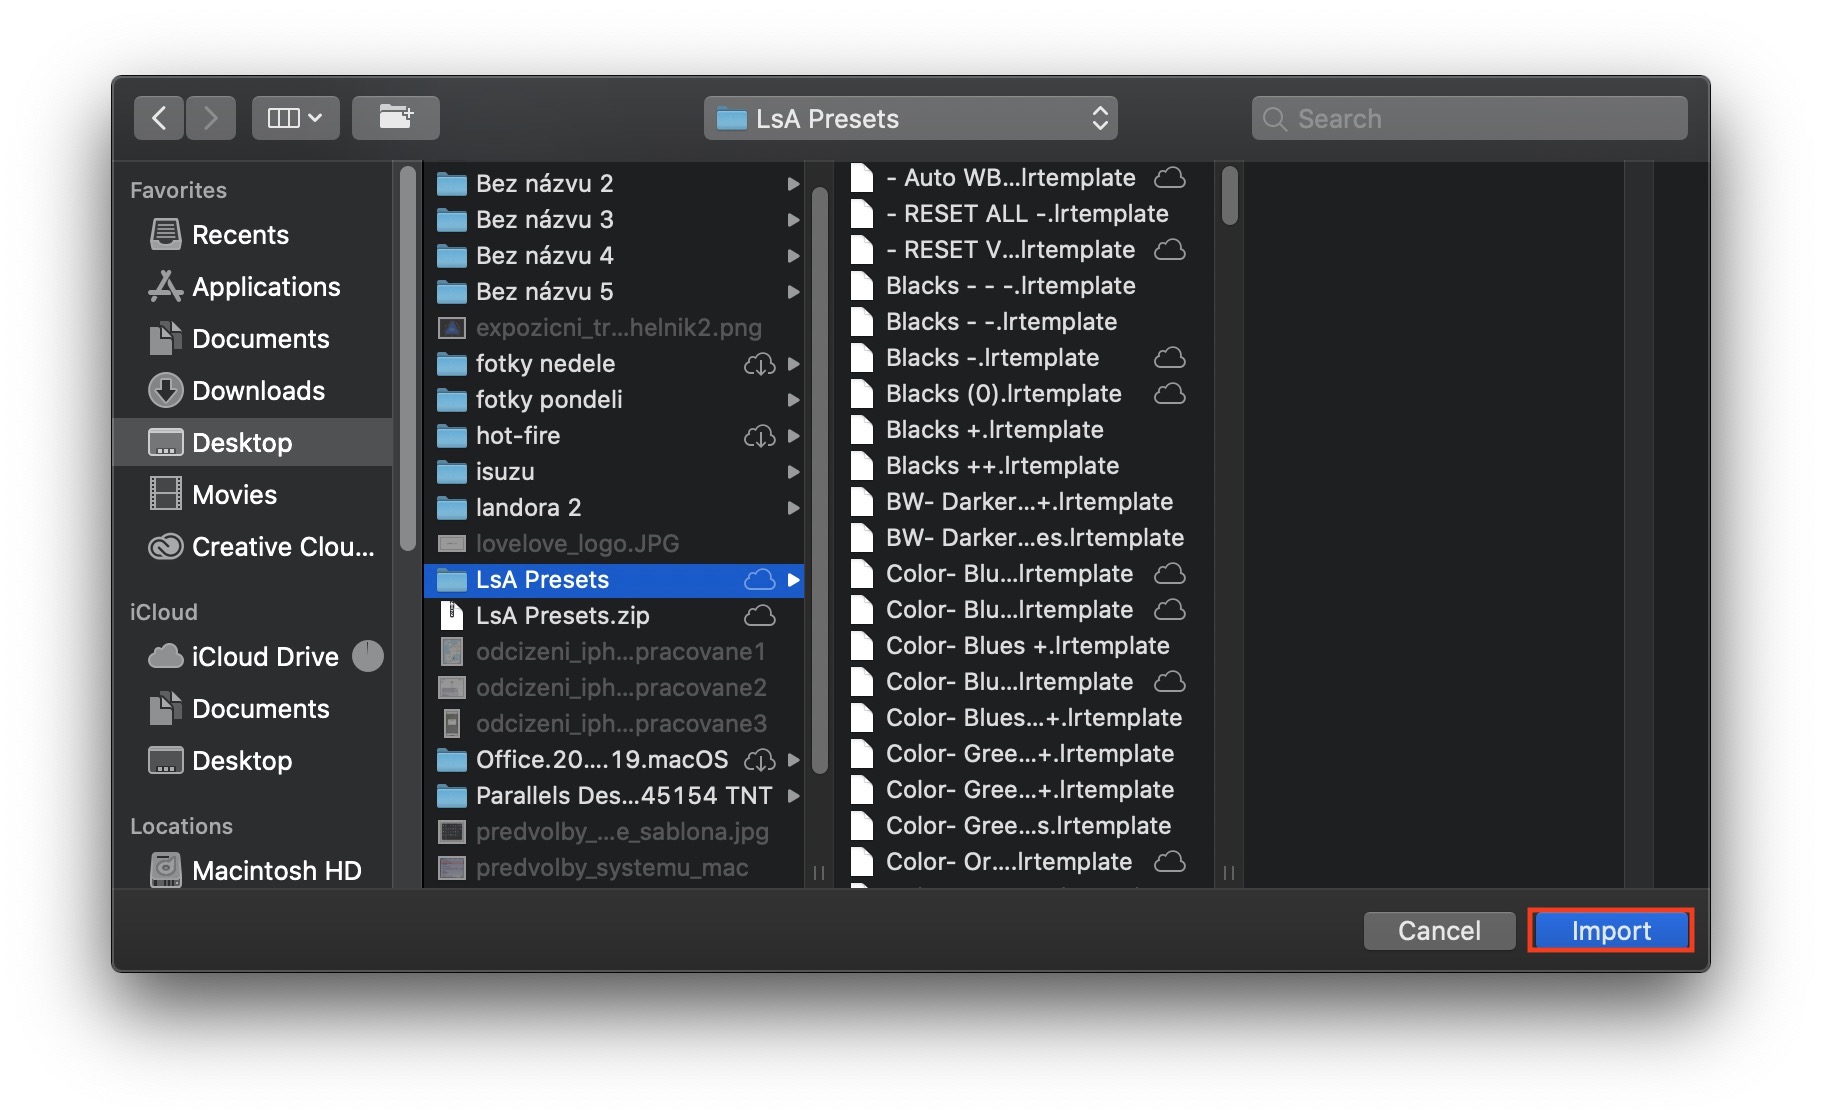Viewport: 1822px width, 1120px height.
Task: Click the cloud icon beside Blacks -.lrtemplate
Action: tap(1170, 358)
